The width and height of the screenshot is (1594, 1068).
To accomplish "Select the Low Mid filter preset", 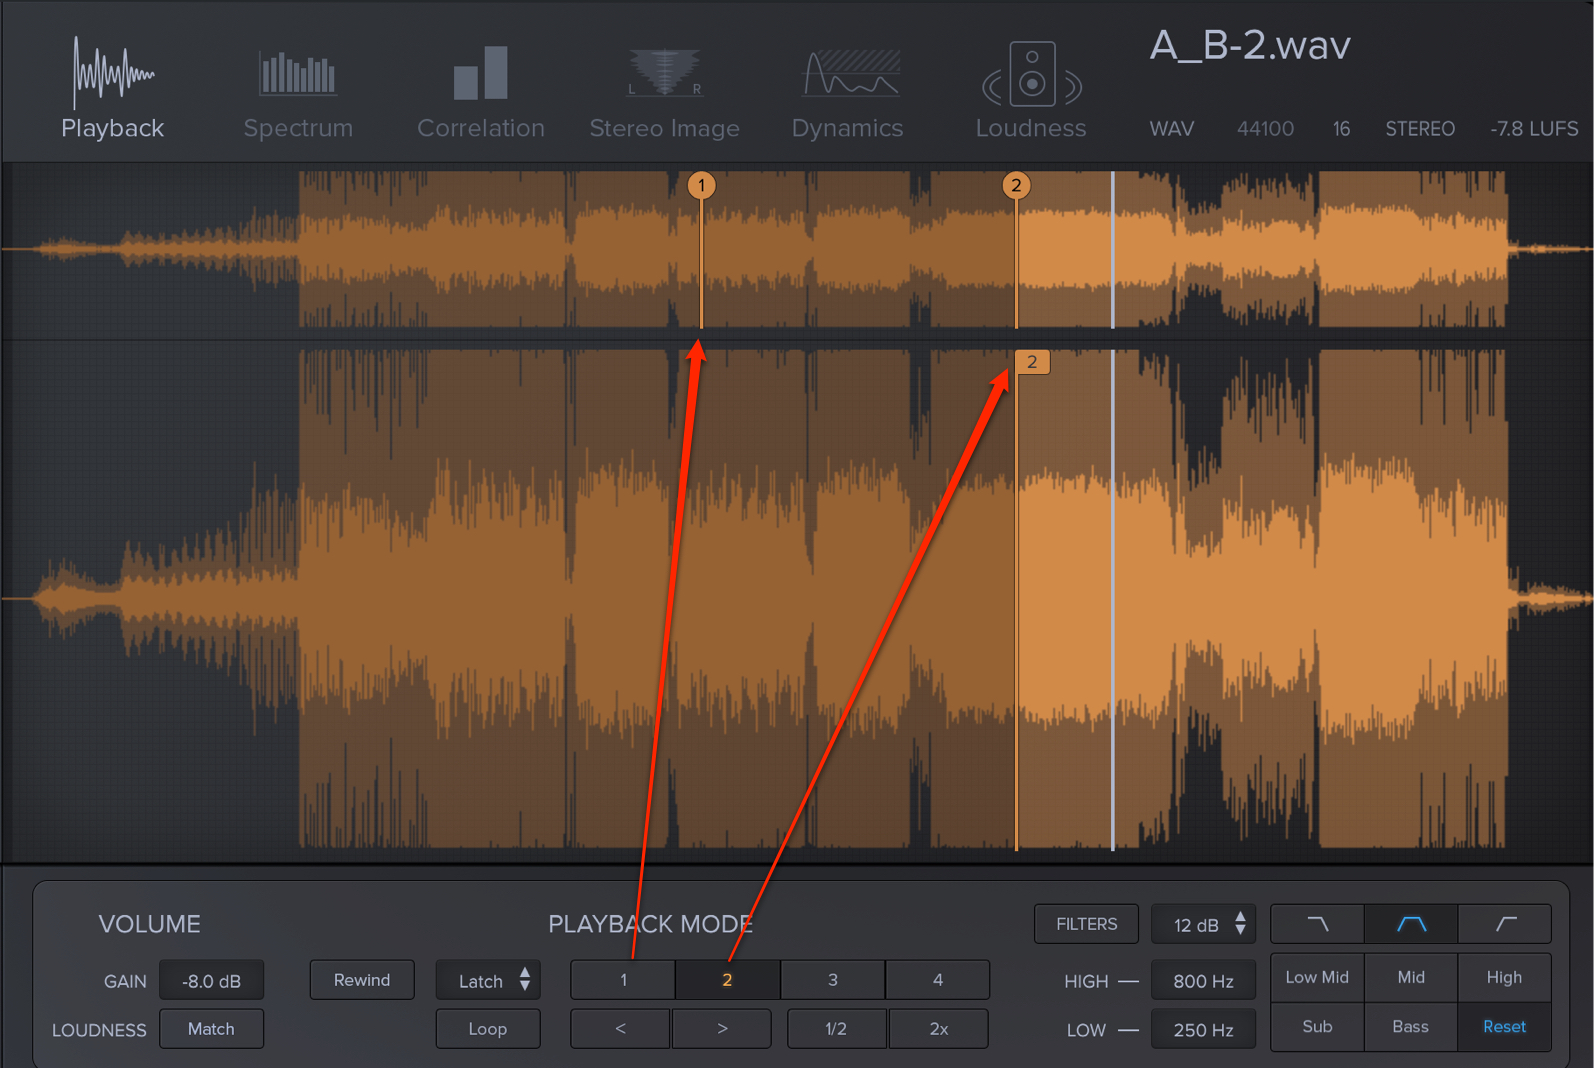I will pyautogui.click(x=1317, y=977).
